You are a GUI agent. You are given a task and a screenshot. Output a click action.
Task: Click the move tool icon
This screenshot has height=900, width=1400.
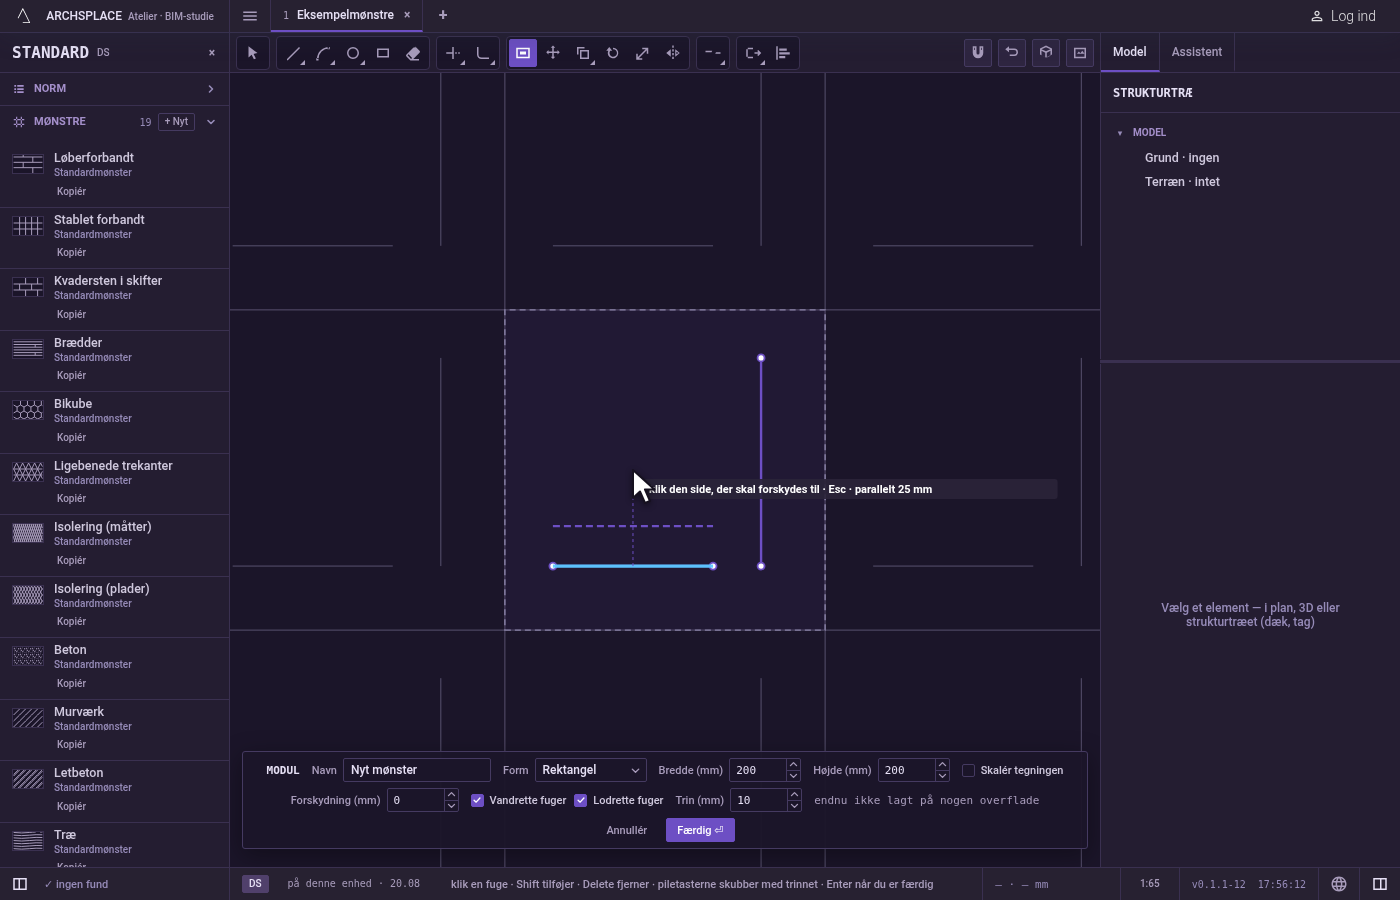point(553,53)
